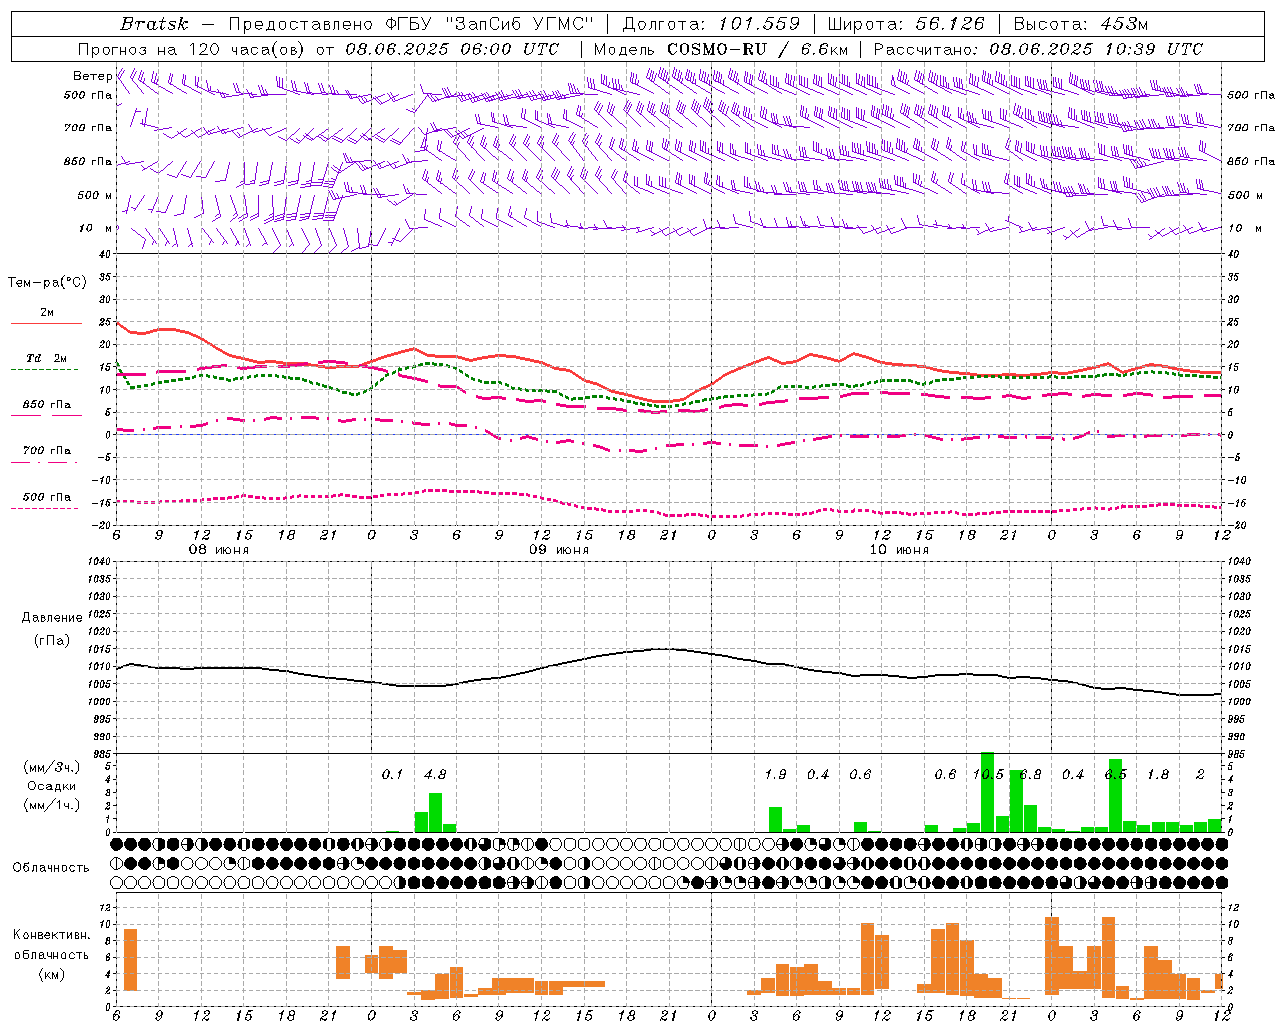Click the 850 гПа temperature legend entry
Screen dimensions: 1280x1024
click(47, 405)
